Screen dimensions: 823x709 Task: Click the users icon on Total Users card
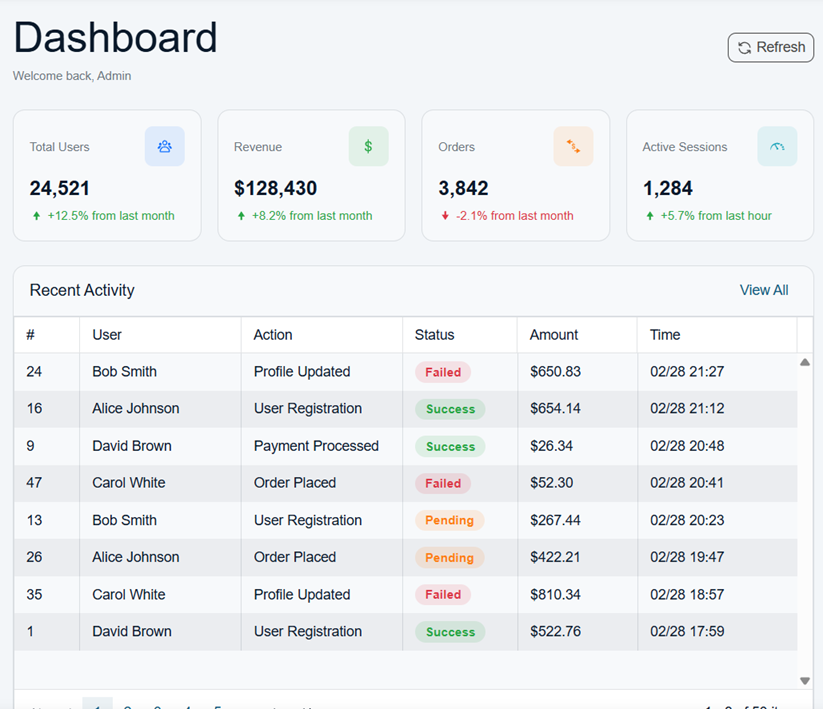(x=164, y=147)
